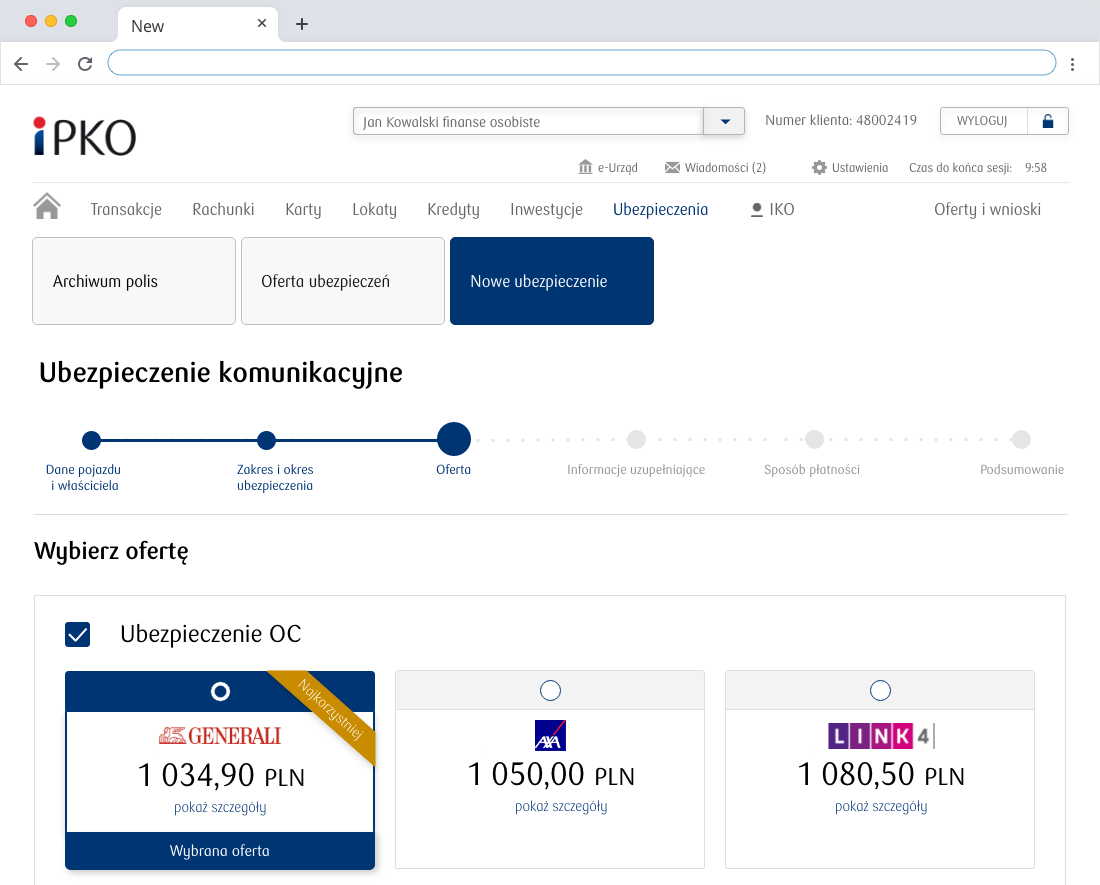Open the Rachunki menu
This screenshot has height=885, width=1100.
click(223, 209)
